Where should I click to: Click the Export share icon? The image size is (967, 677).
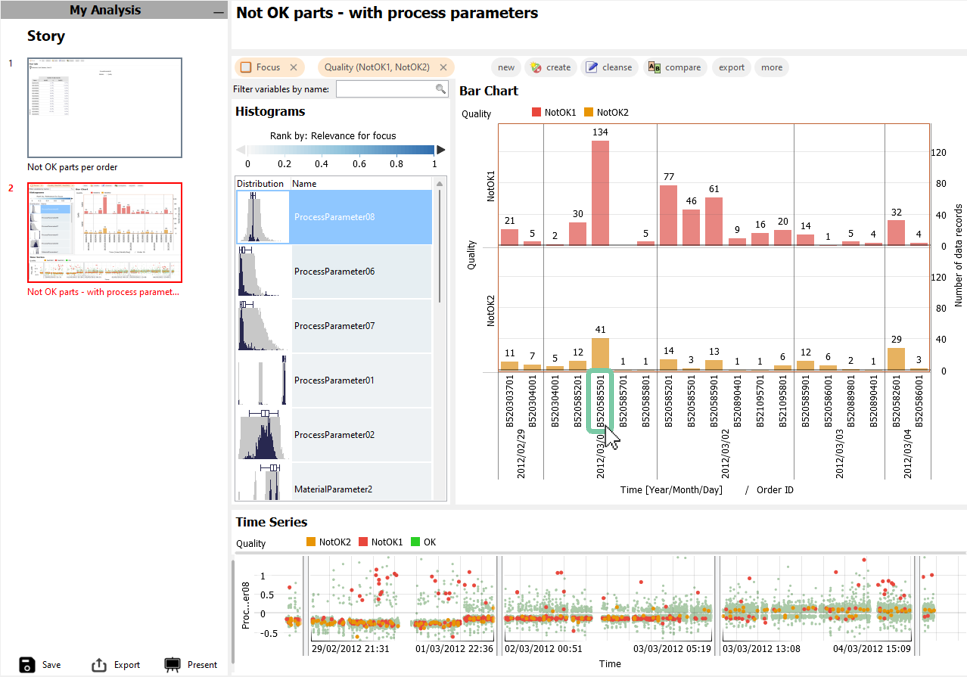(99, 664)
